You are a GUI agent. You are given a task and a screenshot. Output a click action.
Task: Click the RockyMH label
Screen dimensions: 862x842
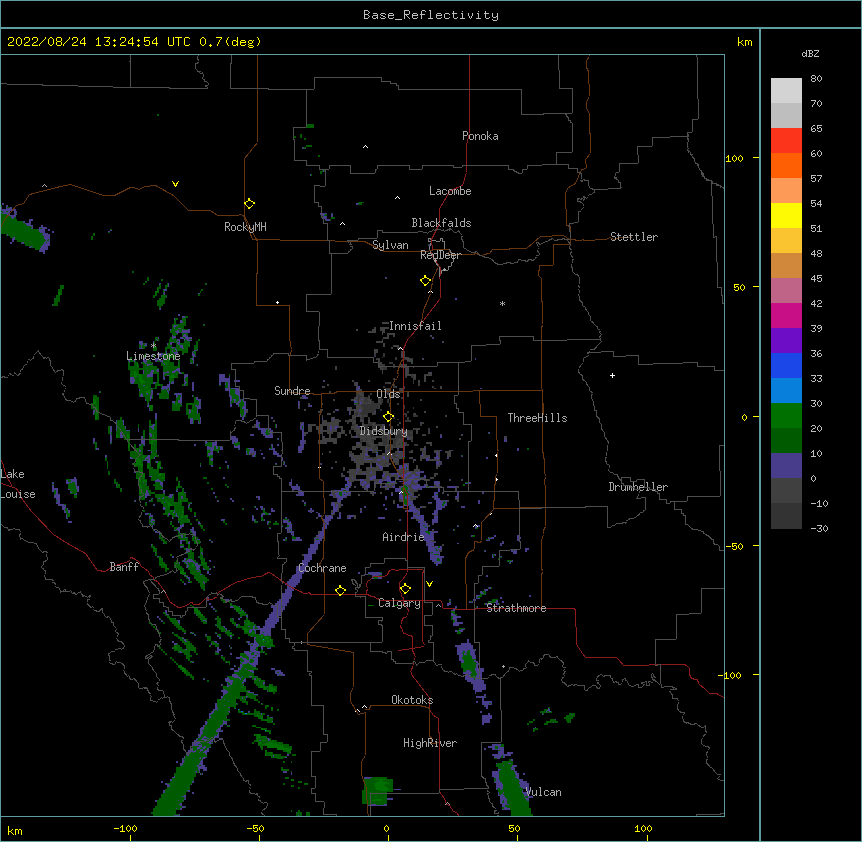tap(245, 227)
